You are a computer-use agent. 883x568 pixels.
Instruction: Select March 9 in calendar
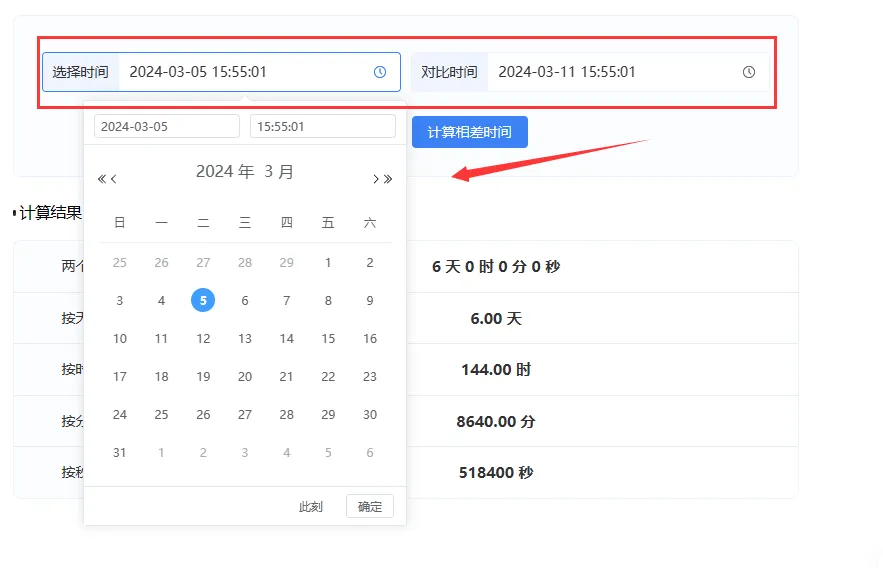pos(370,301)
